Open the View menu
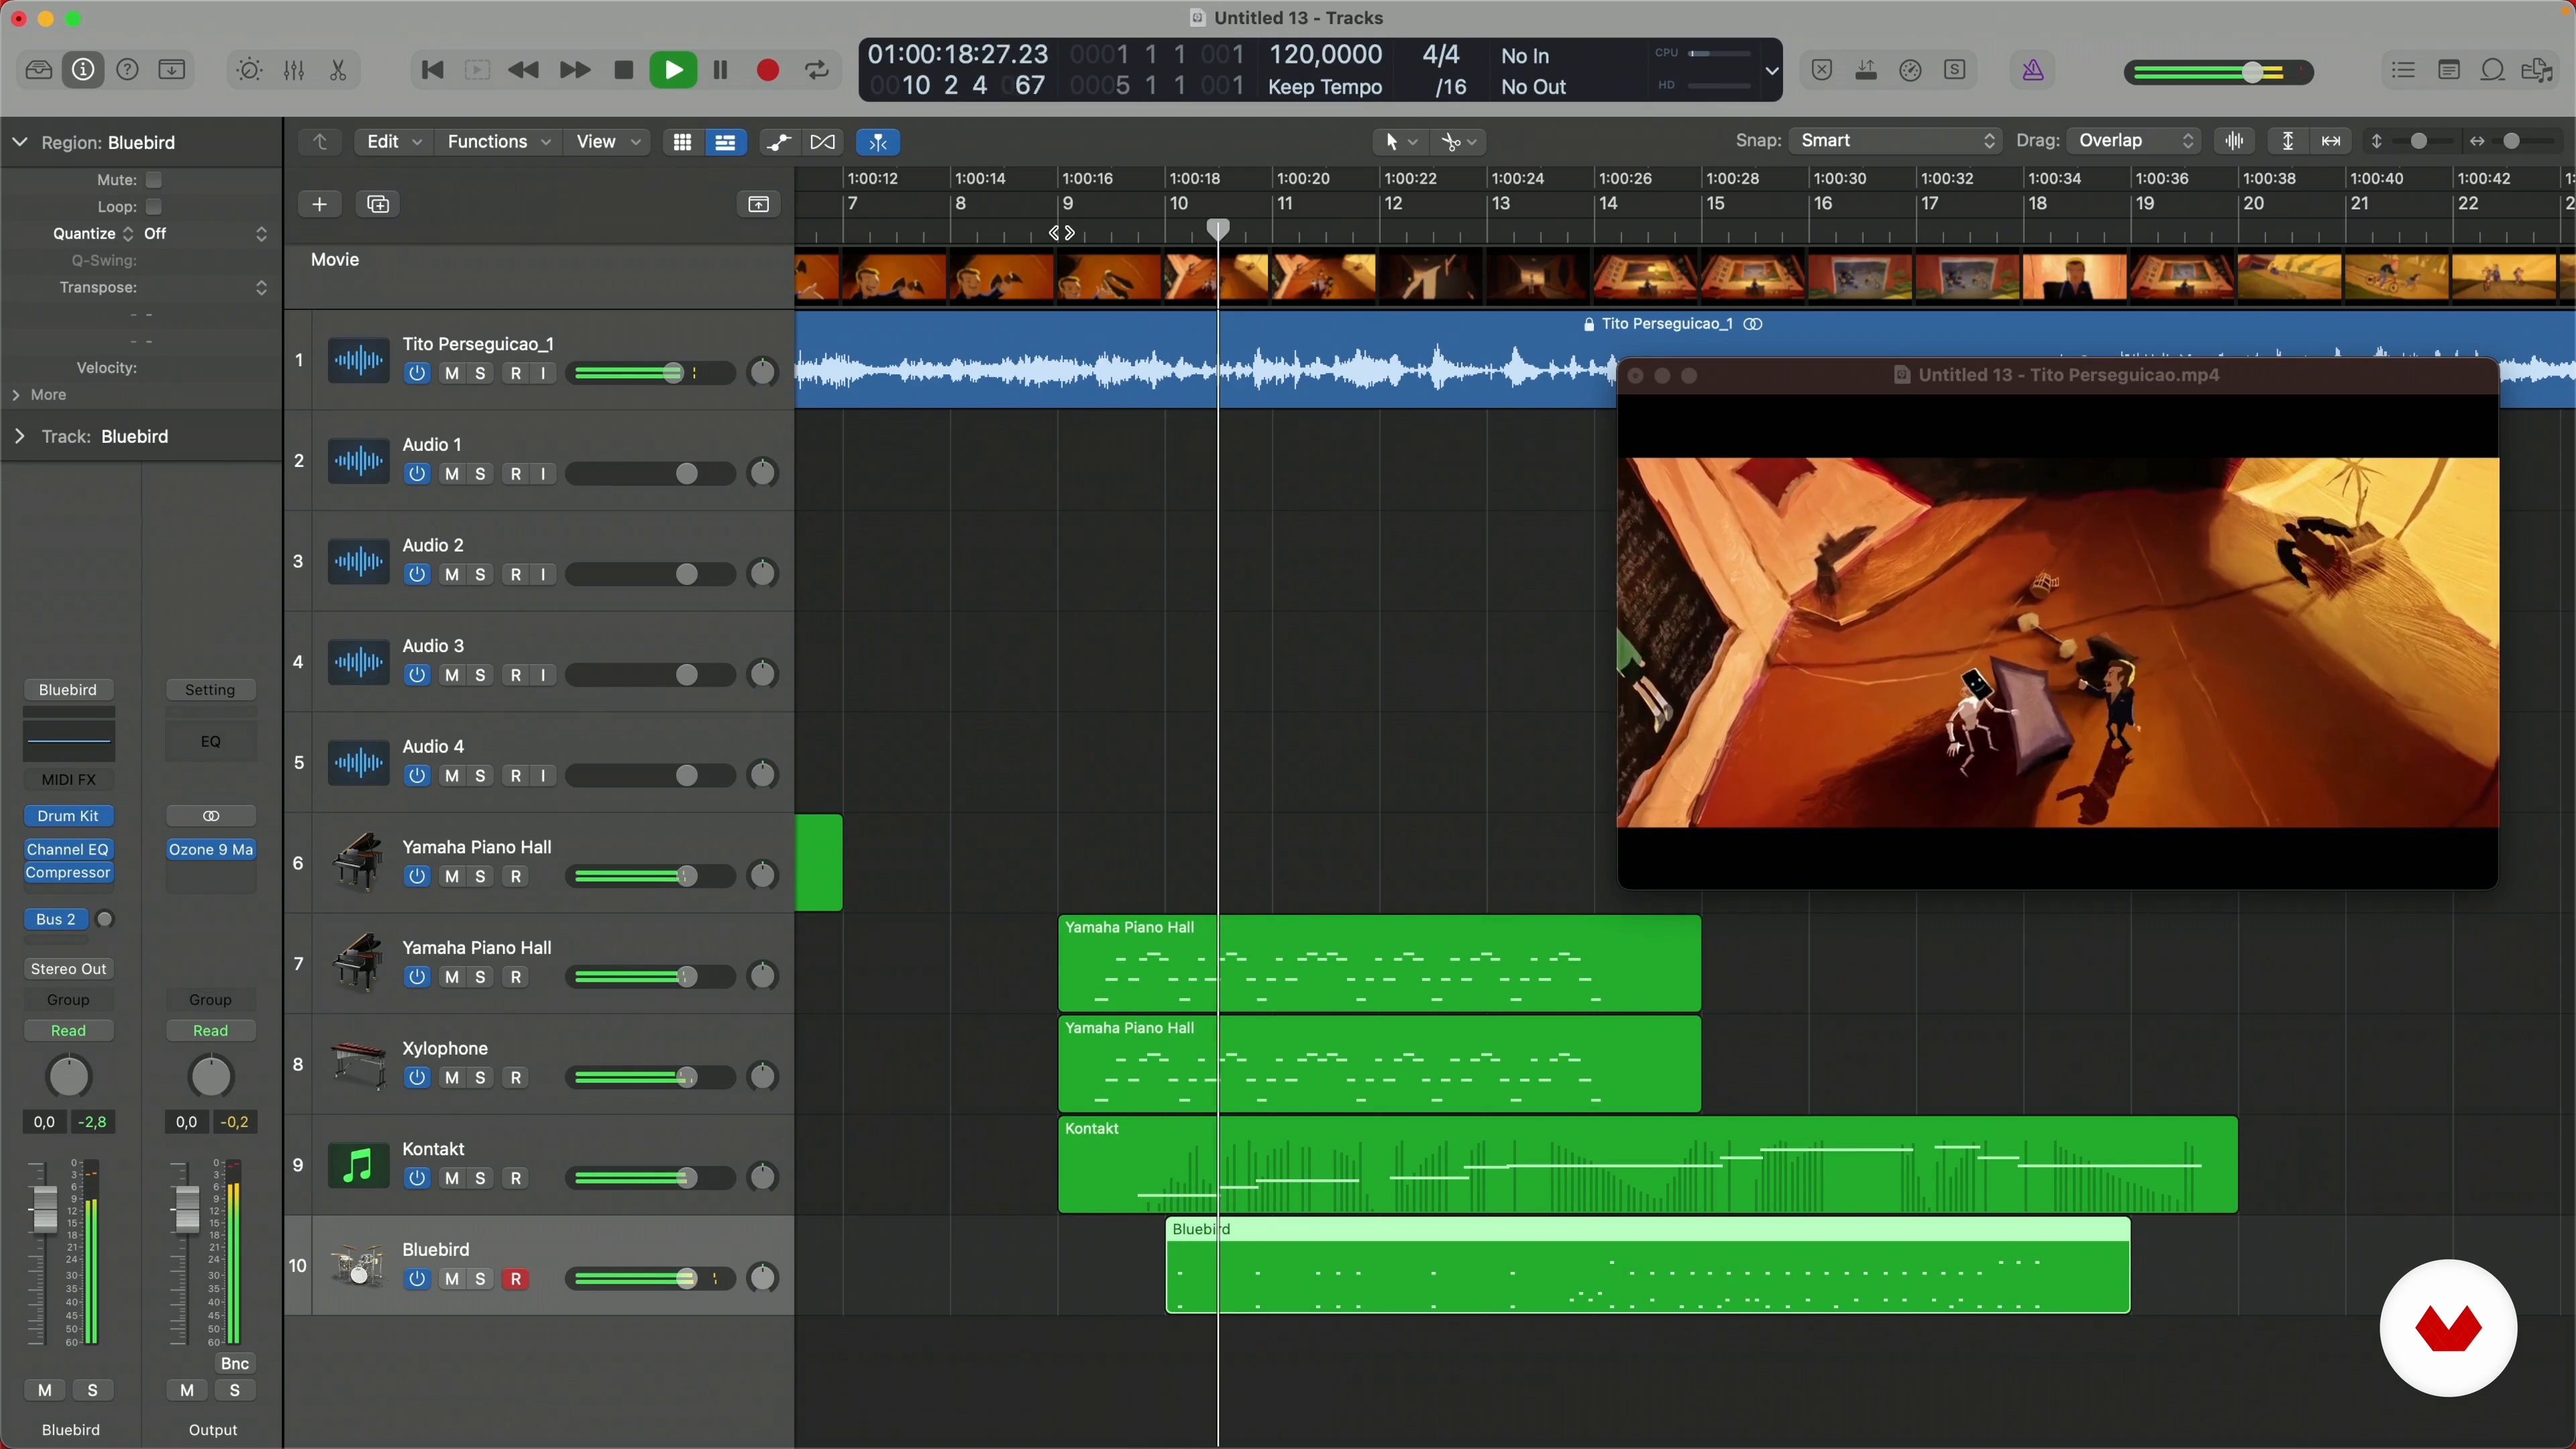2576x1449 pixels. [x=607, y=142]
